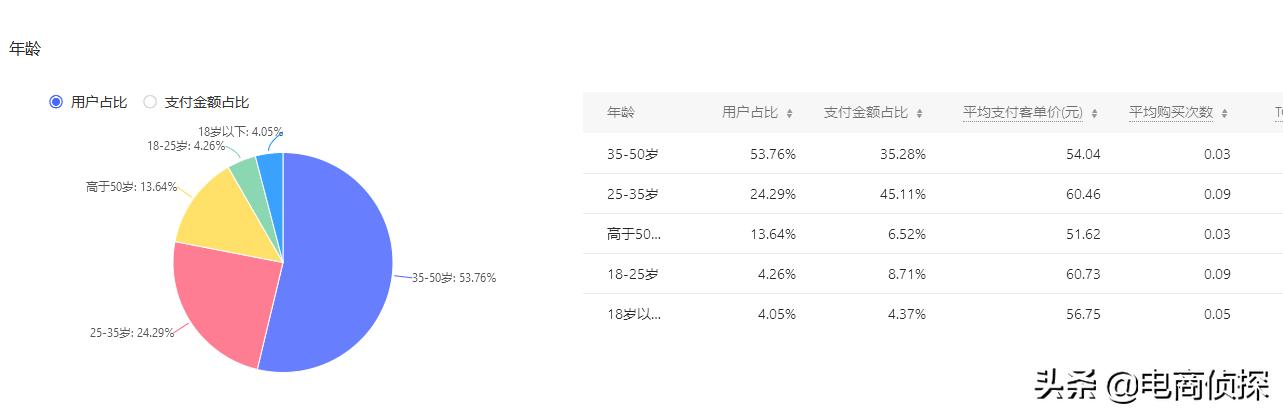Click the light blue 18岁以下 pie slice

click(x=271, y=168)
